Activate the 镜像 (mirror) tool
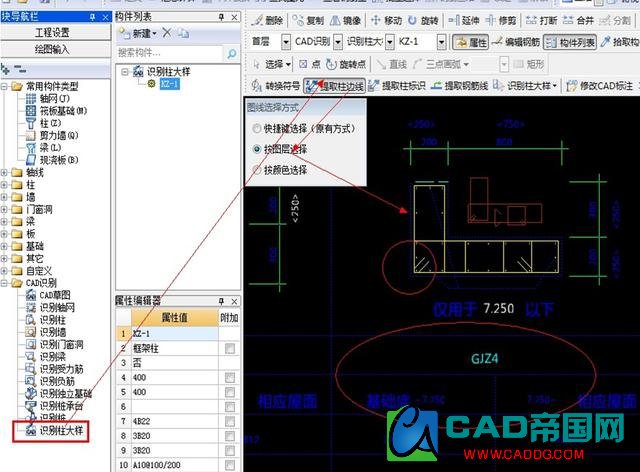Screen dimensions: 640x472 coord(345,20)
